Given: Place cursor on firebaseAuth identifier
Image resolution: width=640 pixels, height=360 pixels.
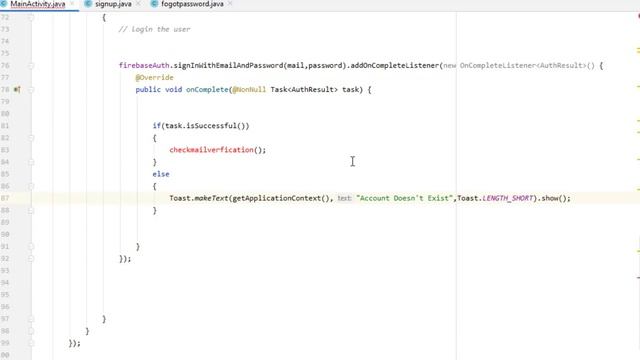Looking at the screenshot, I should (144, 65).
